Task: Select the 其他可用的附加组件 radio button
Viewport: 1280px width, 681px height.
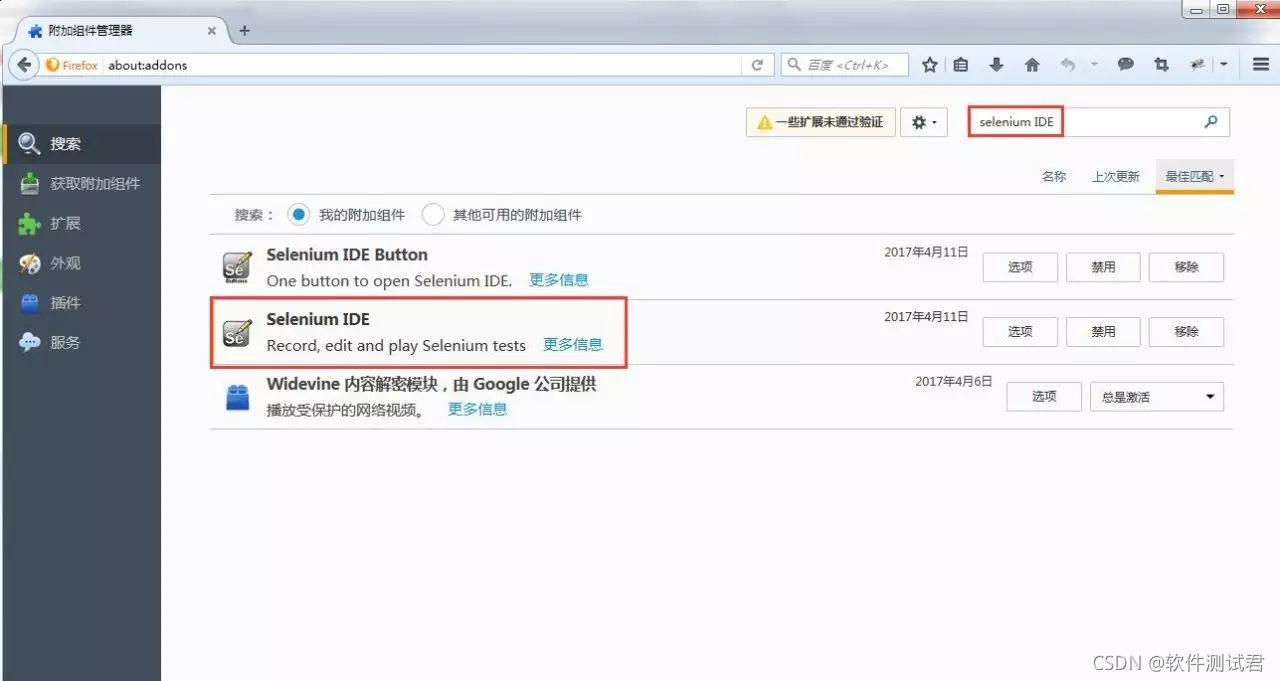Action: [x=433, y=215]
